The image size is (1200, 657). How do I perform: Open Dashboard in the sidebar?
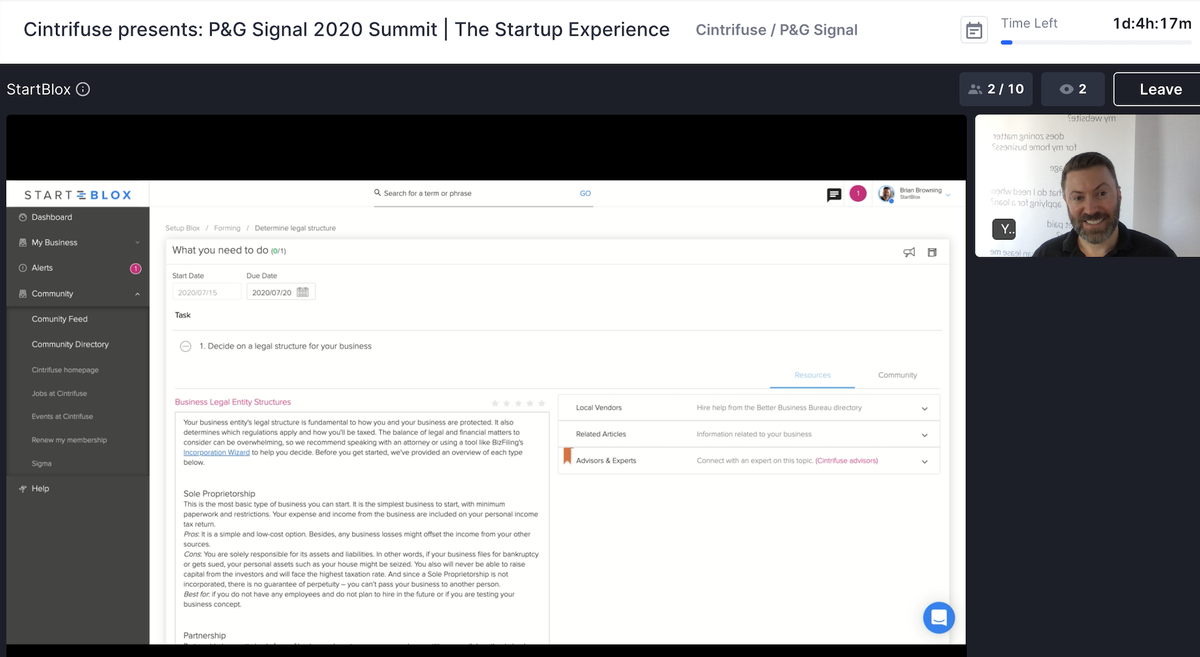coord(51,217)
